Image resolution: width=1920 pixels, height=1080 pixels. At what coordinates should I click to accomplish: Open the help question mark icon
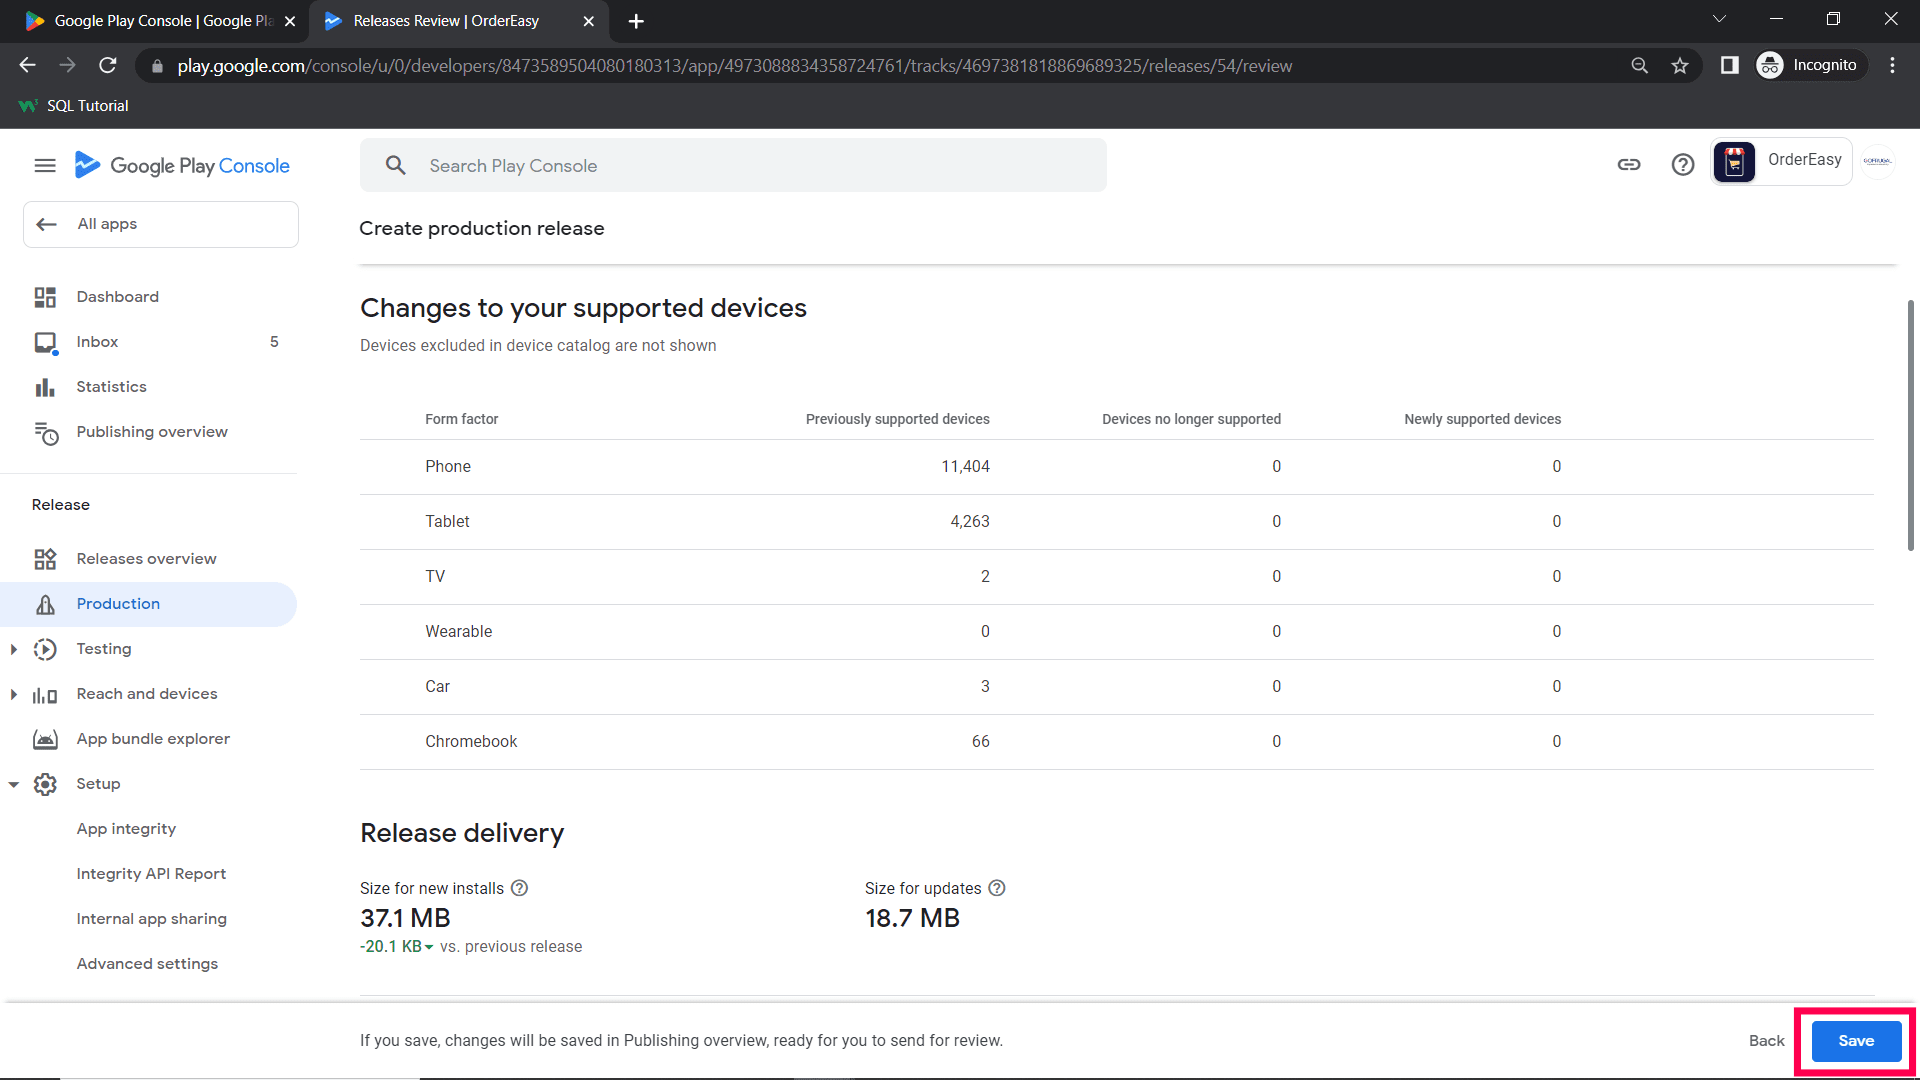(1683, 165)
